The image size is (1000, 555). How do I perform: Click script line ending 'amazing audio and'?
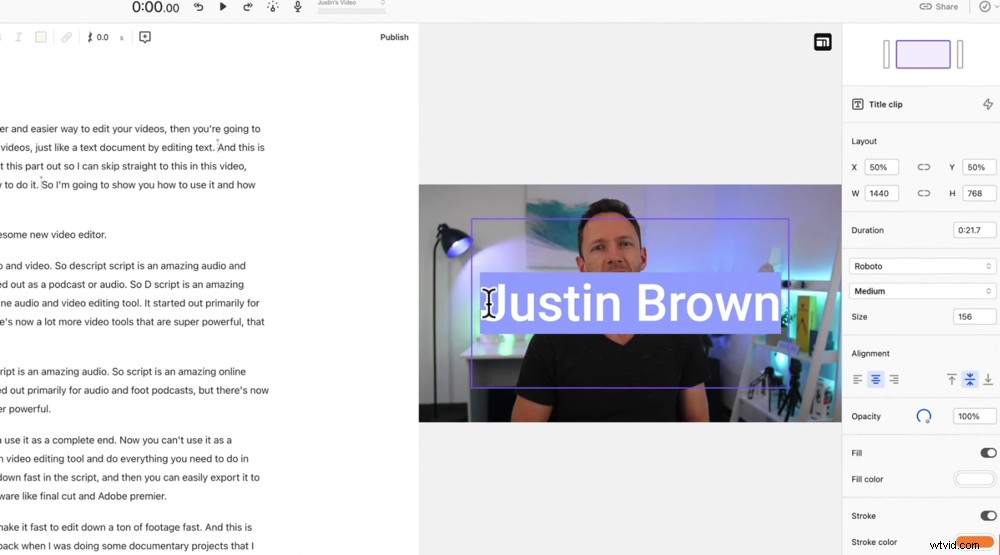[123, 266]
